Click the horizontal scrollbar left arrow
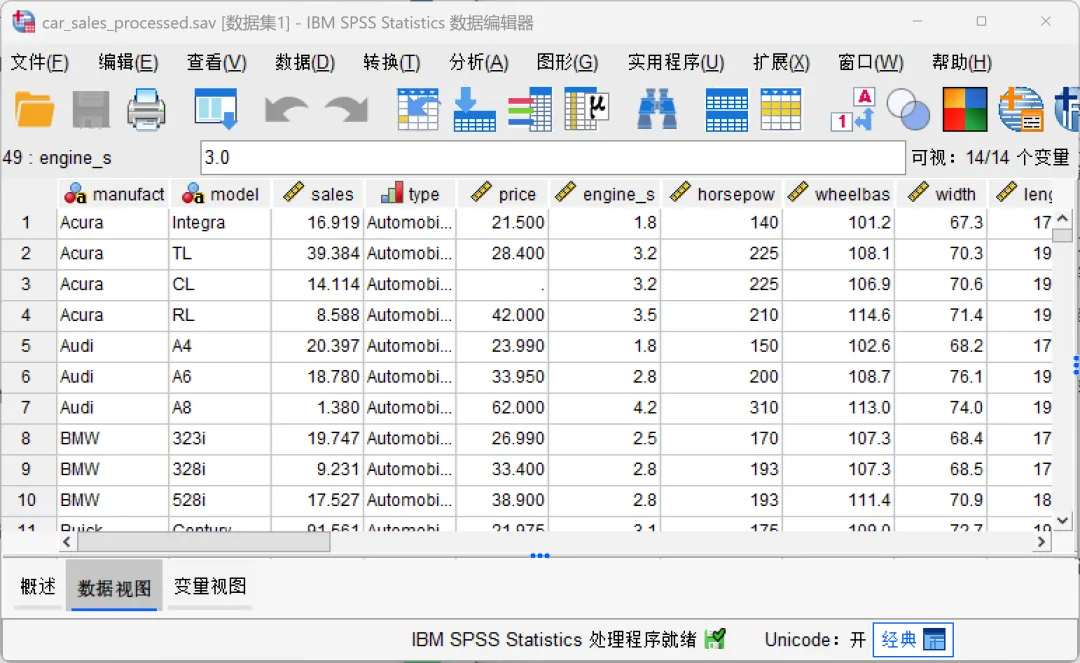1080x663 pixels. tap(67, 542)
